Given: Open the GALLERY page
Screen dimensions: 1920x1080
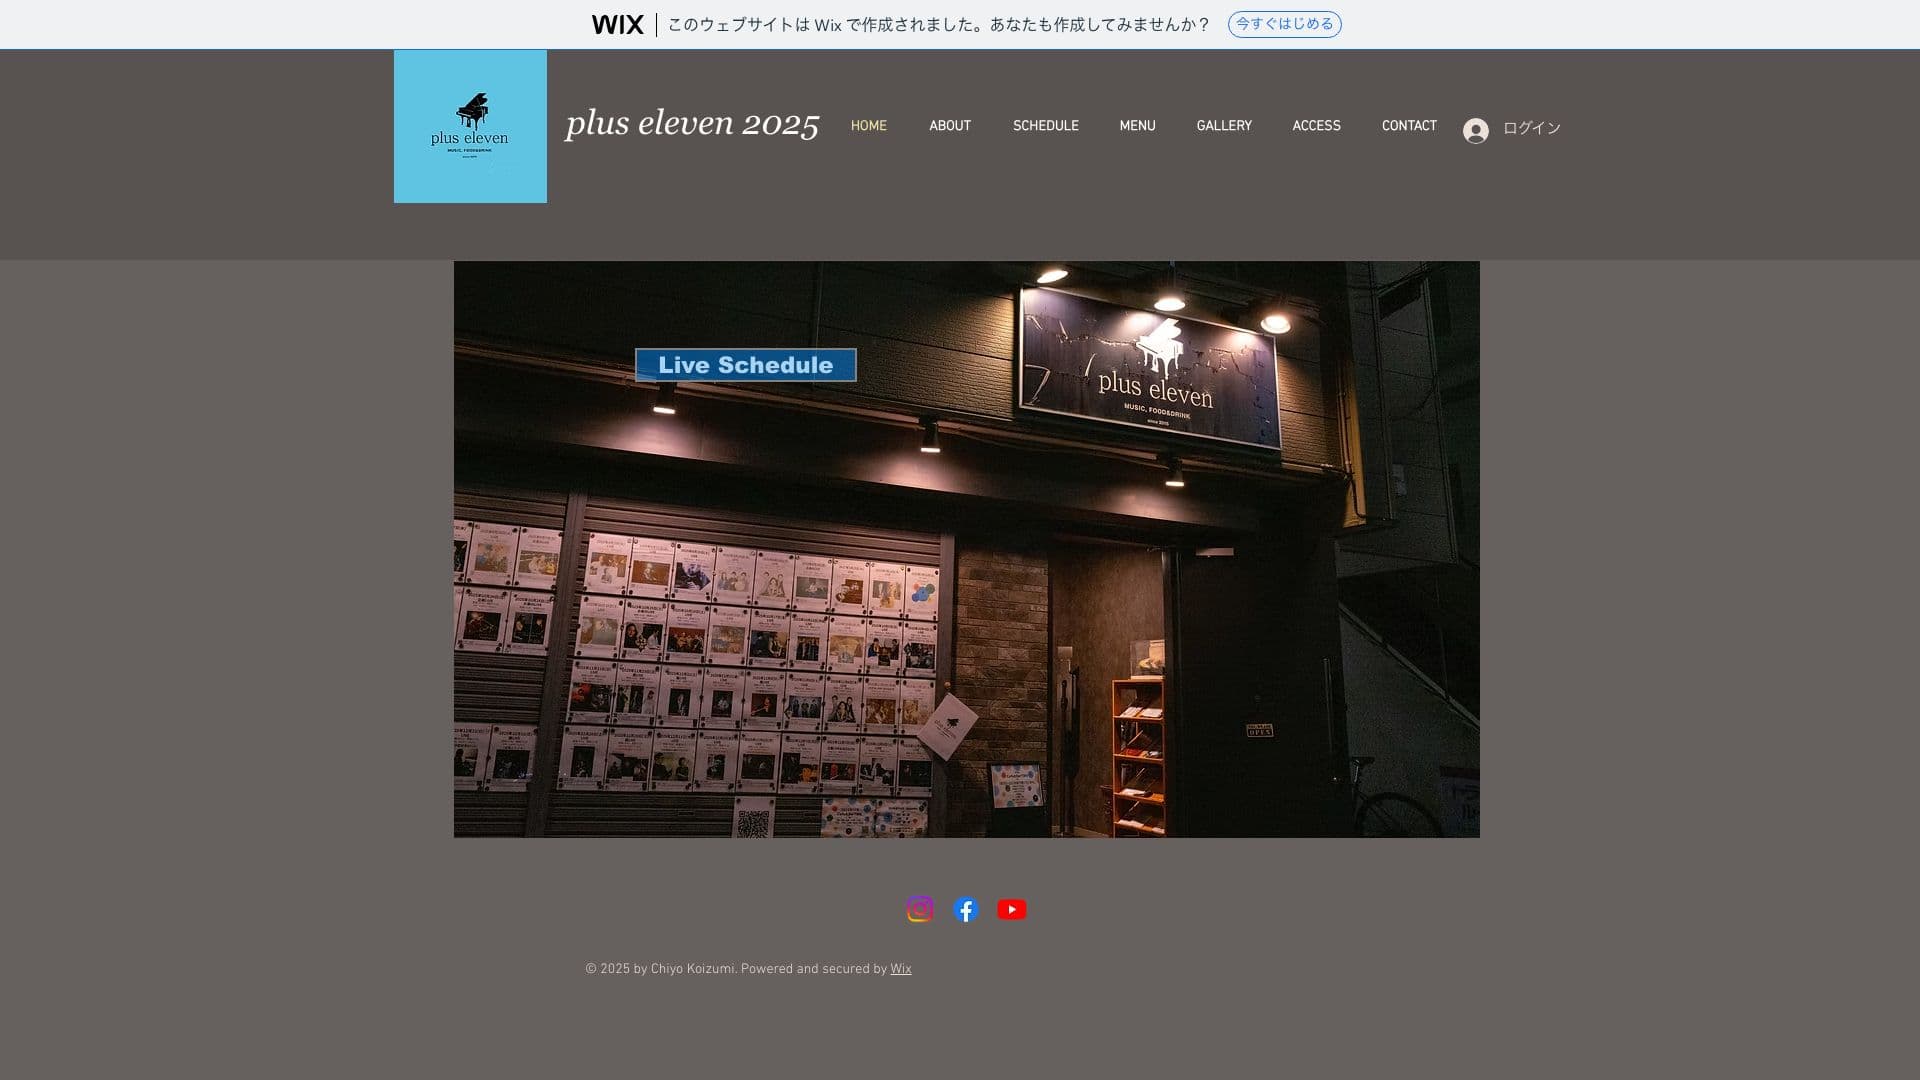Looking at the screenshot, I should coord(1223,126).
